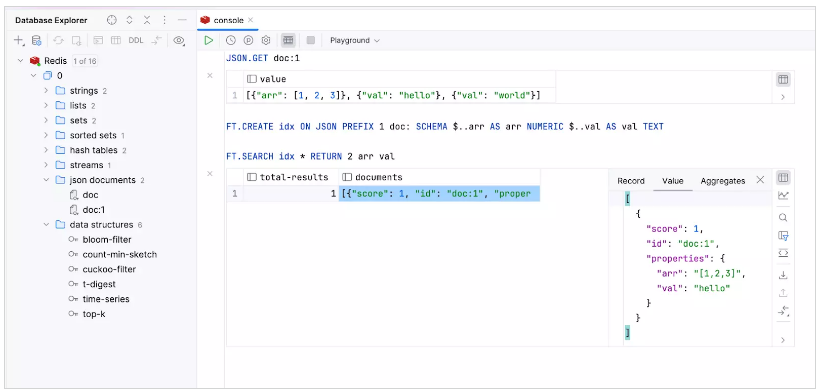Close the console tab
The height and width of the screenshot is (392, 822).
point(251,20)
